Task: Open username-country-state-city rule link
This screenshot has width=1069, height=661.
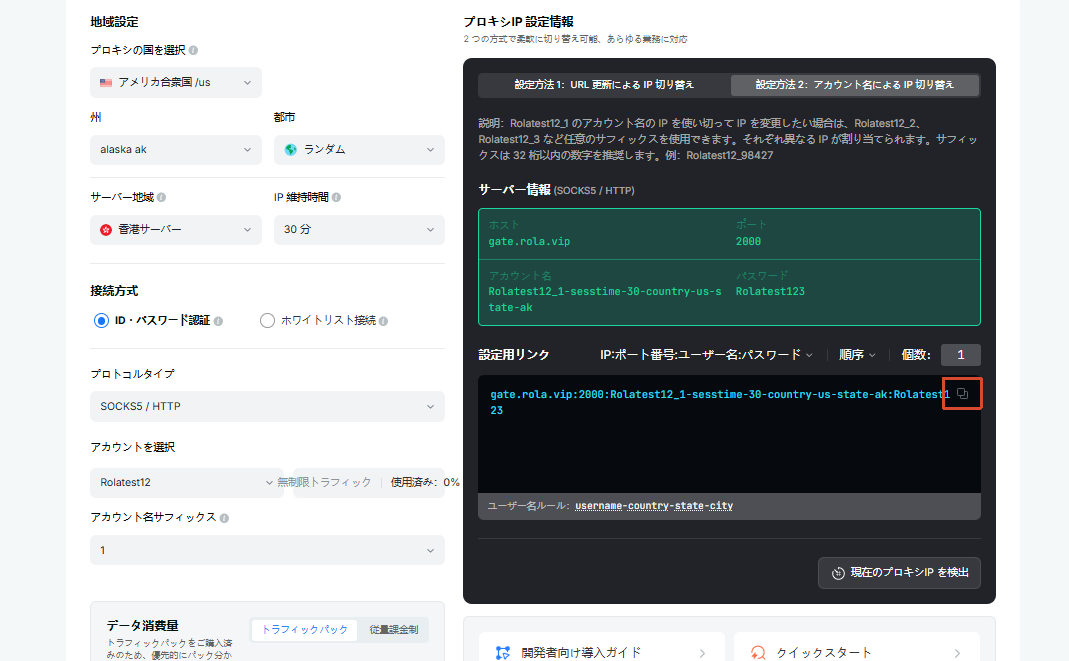Action: (x=654, y=506)
